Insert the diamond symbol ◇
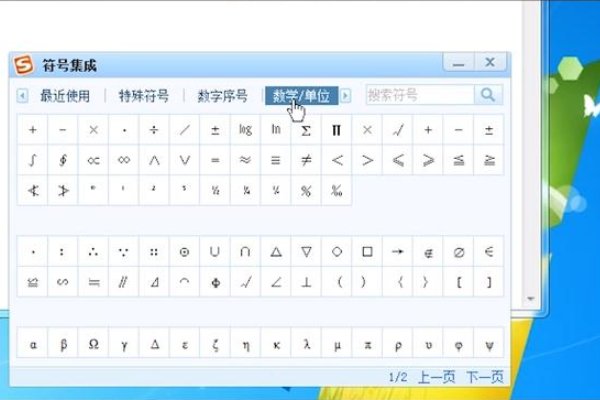Screen dimensions: 600x400 [x=337, y=252]
